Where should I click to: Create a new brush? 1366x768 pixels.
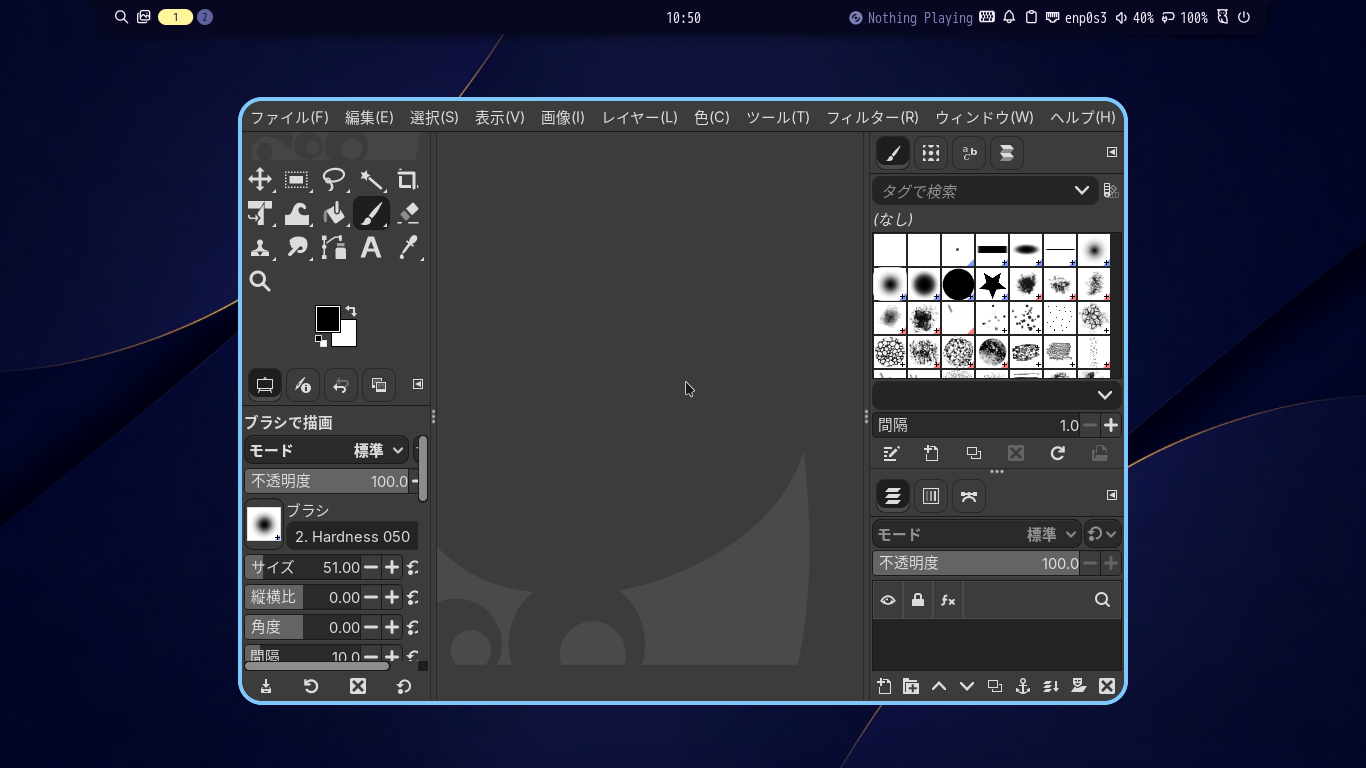tap(931, 453)
